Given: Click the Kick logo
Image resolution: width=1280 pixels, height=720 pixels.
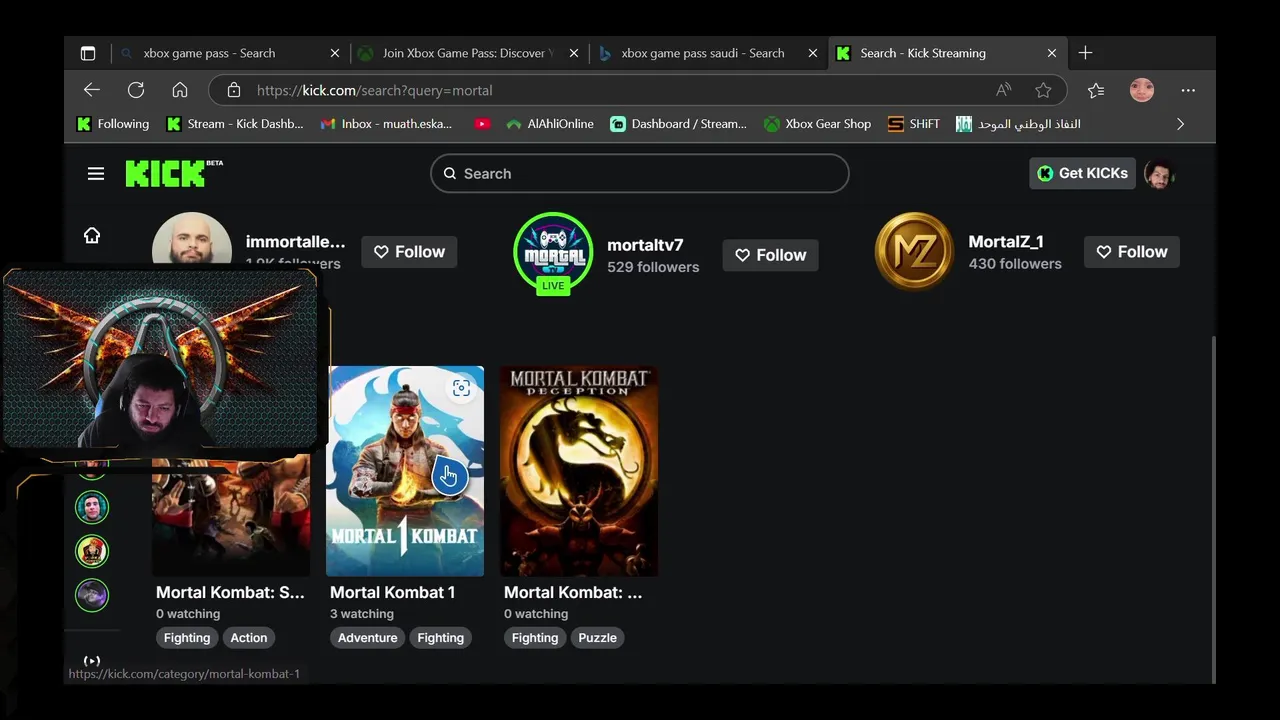Looking at the screenshot, I should (x=174, y=173).
